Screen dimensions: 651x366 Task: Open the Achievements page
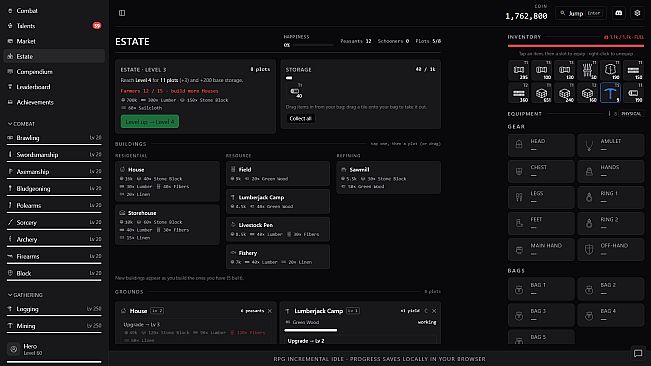point(54,102)
